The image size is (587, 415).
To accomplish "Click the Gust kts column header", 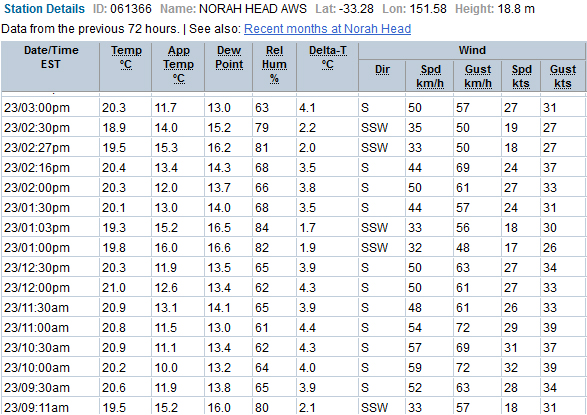I will [563, 76].
